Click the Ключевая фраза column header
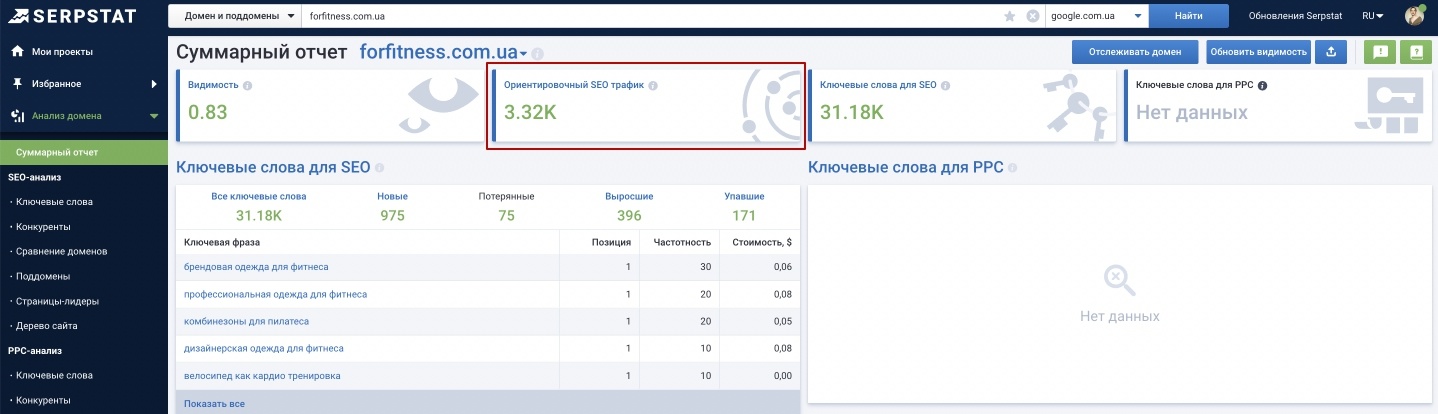Screen dimensions: 1438x414 pos(222,242)
